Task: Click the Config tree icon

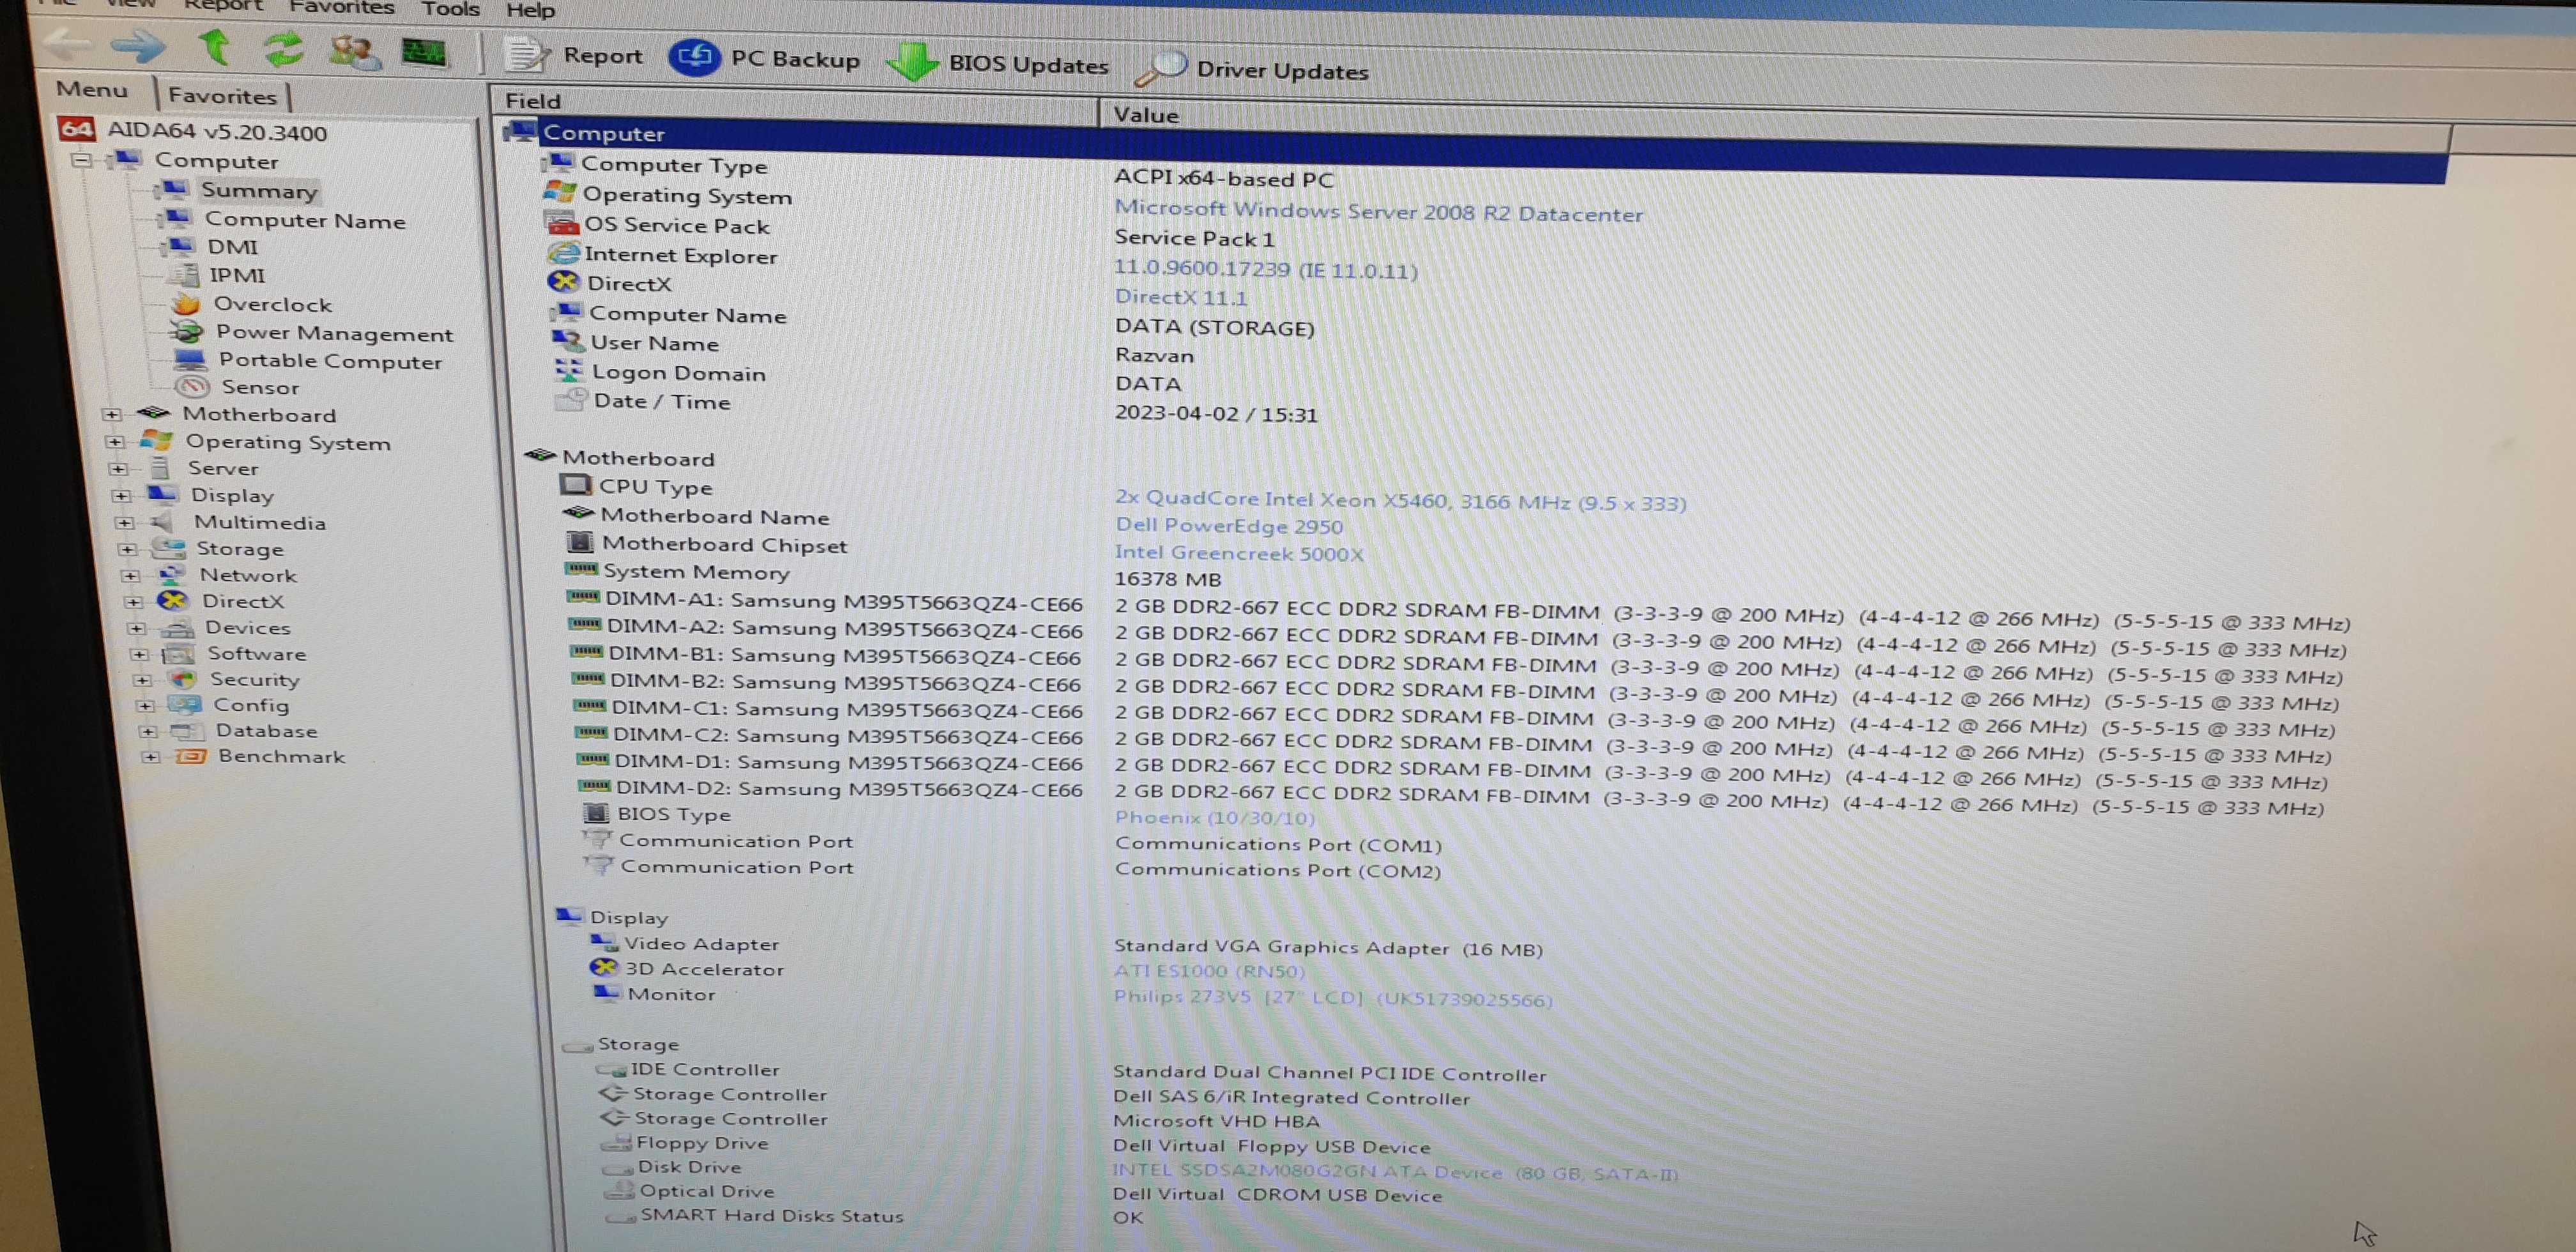Action: click(185, 705)
